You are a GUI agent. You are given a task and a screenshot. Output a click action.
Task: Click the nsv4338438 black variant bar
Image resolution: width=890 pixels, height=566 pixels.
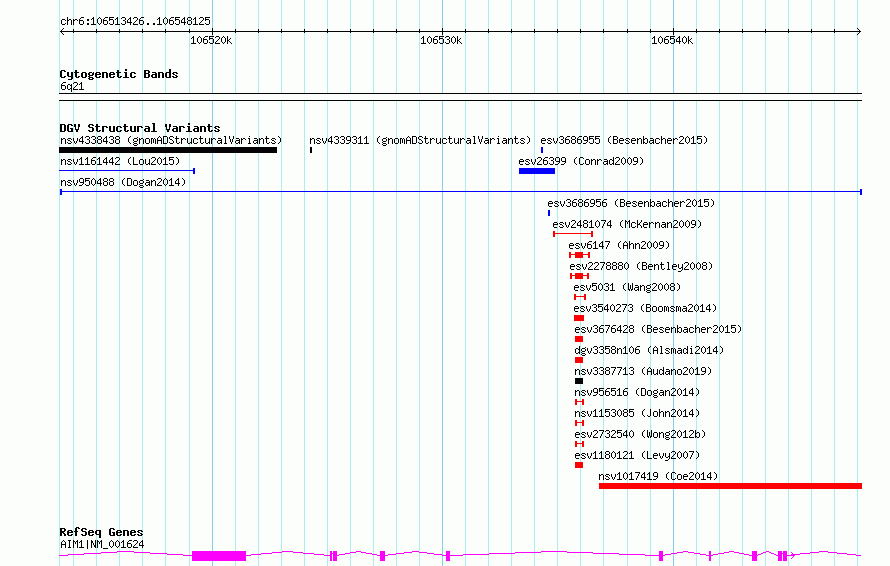pos(168,150)
